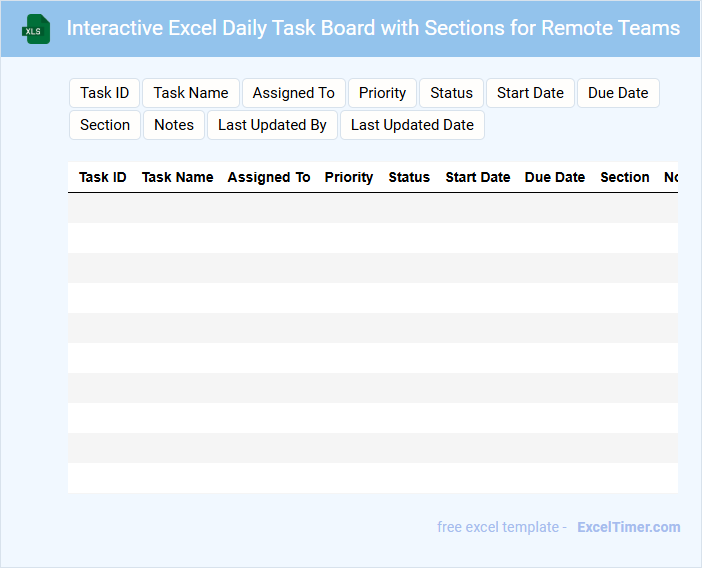Click the Priority column header
This screenshot has width=702, height=568.
tap(349, 177)
